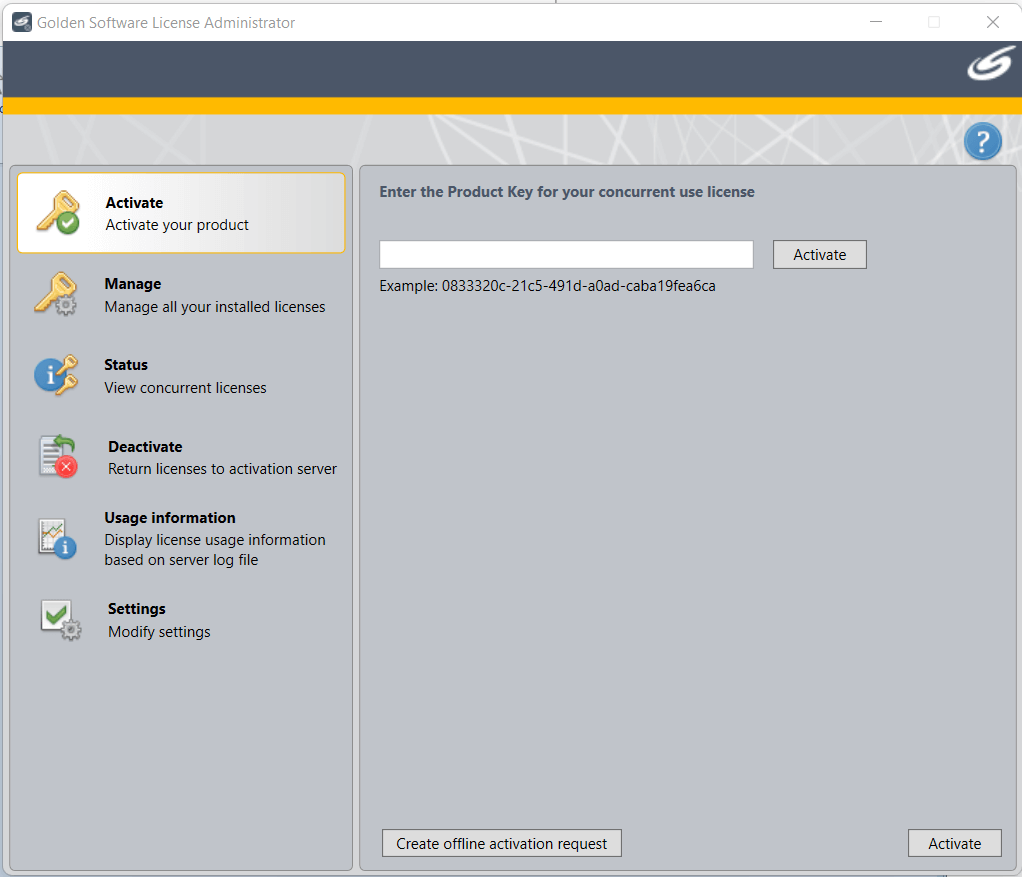Click the Settings green checkmark icon

tap(59, 619)
